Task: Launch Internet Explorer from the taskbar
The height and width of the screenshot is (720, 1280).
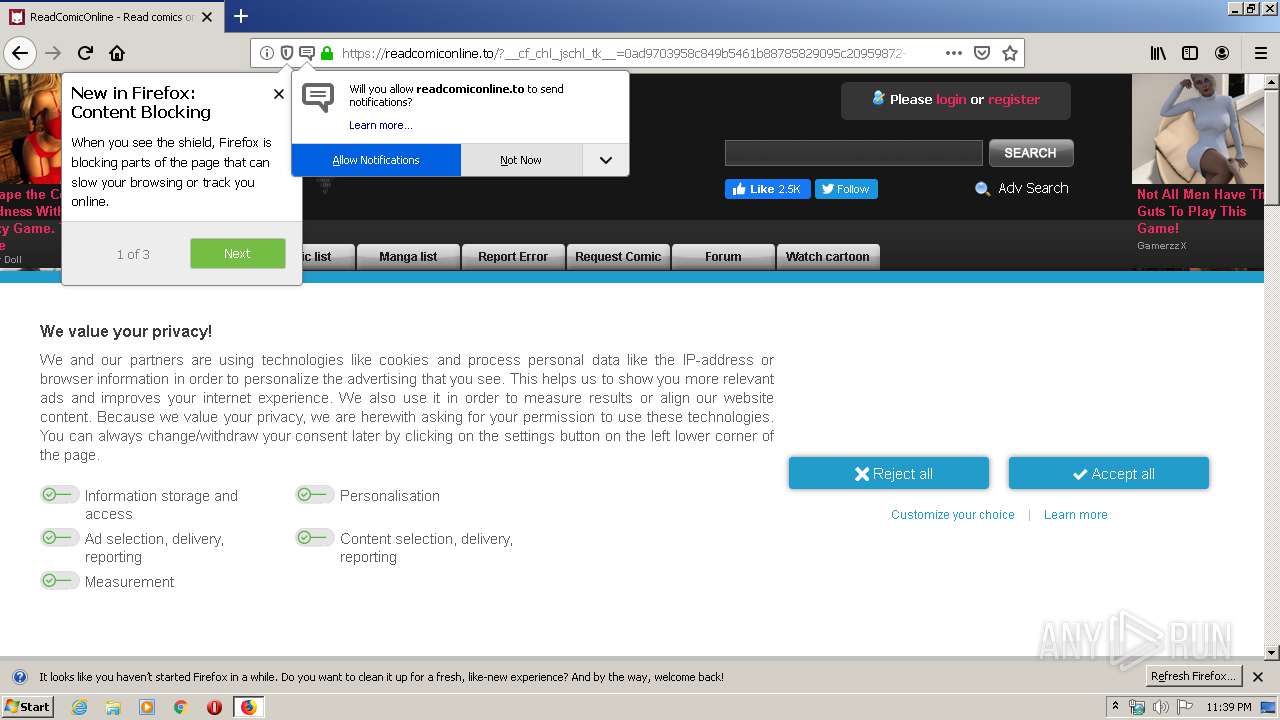Action: click(x=79, y=707)
